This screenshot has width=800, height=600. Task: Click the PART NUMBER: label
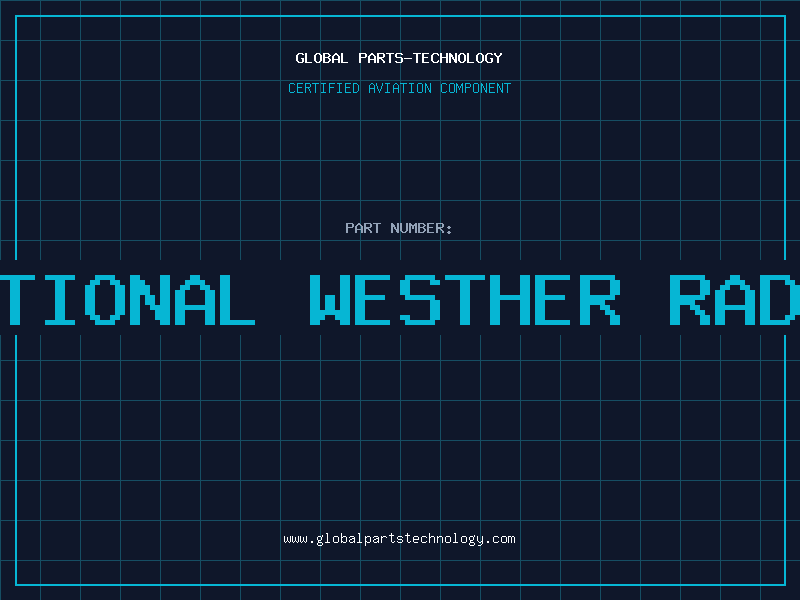(398, 228)
